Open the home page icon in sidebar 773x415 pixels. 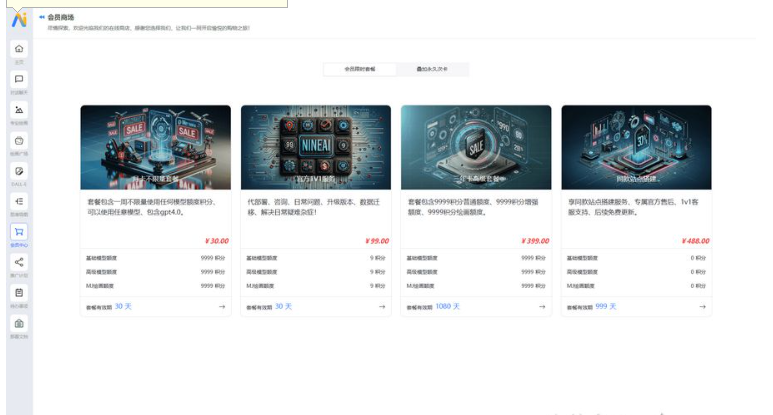(x=19, y=49)
